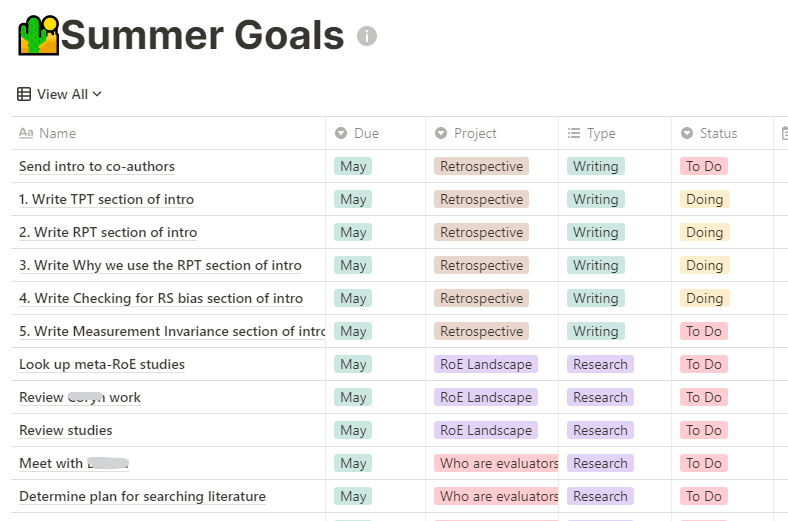Expand the View All dropdown chevron
This screenshot has height=521, width=788.
click(97, 94)
